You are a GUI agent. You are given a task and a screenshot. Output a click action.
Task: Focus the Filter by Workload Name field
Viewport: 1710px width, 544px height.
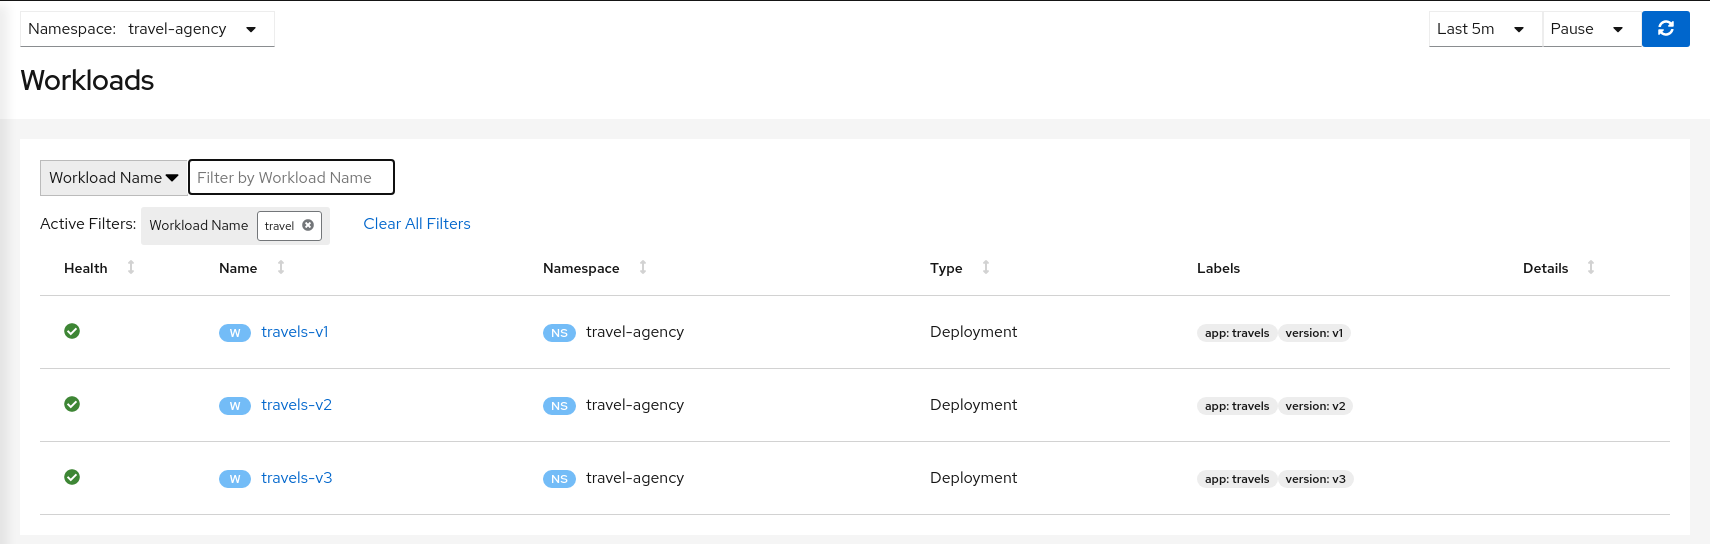pyautogui.click(x=291, y=177)
